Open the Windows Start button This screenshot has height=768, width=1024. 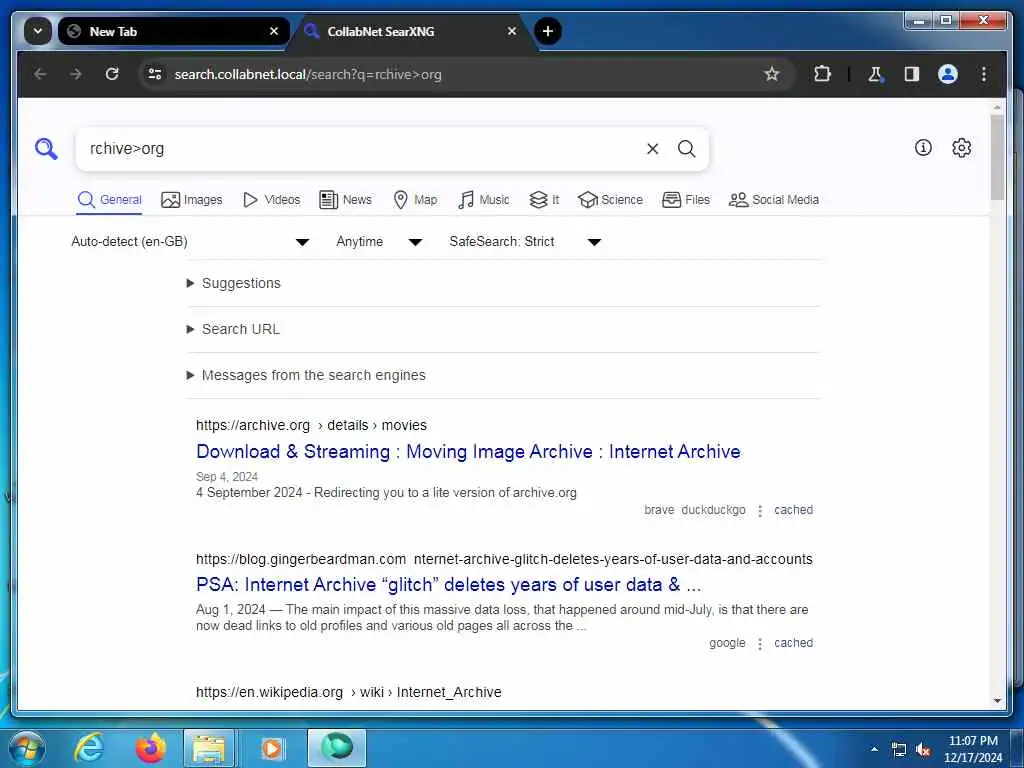[x=27, y=748]
